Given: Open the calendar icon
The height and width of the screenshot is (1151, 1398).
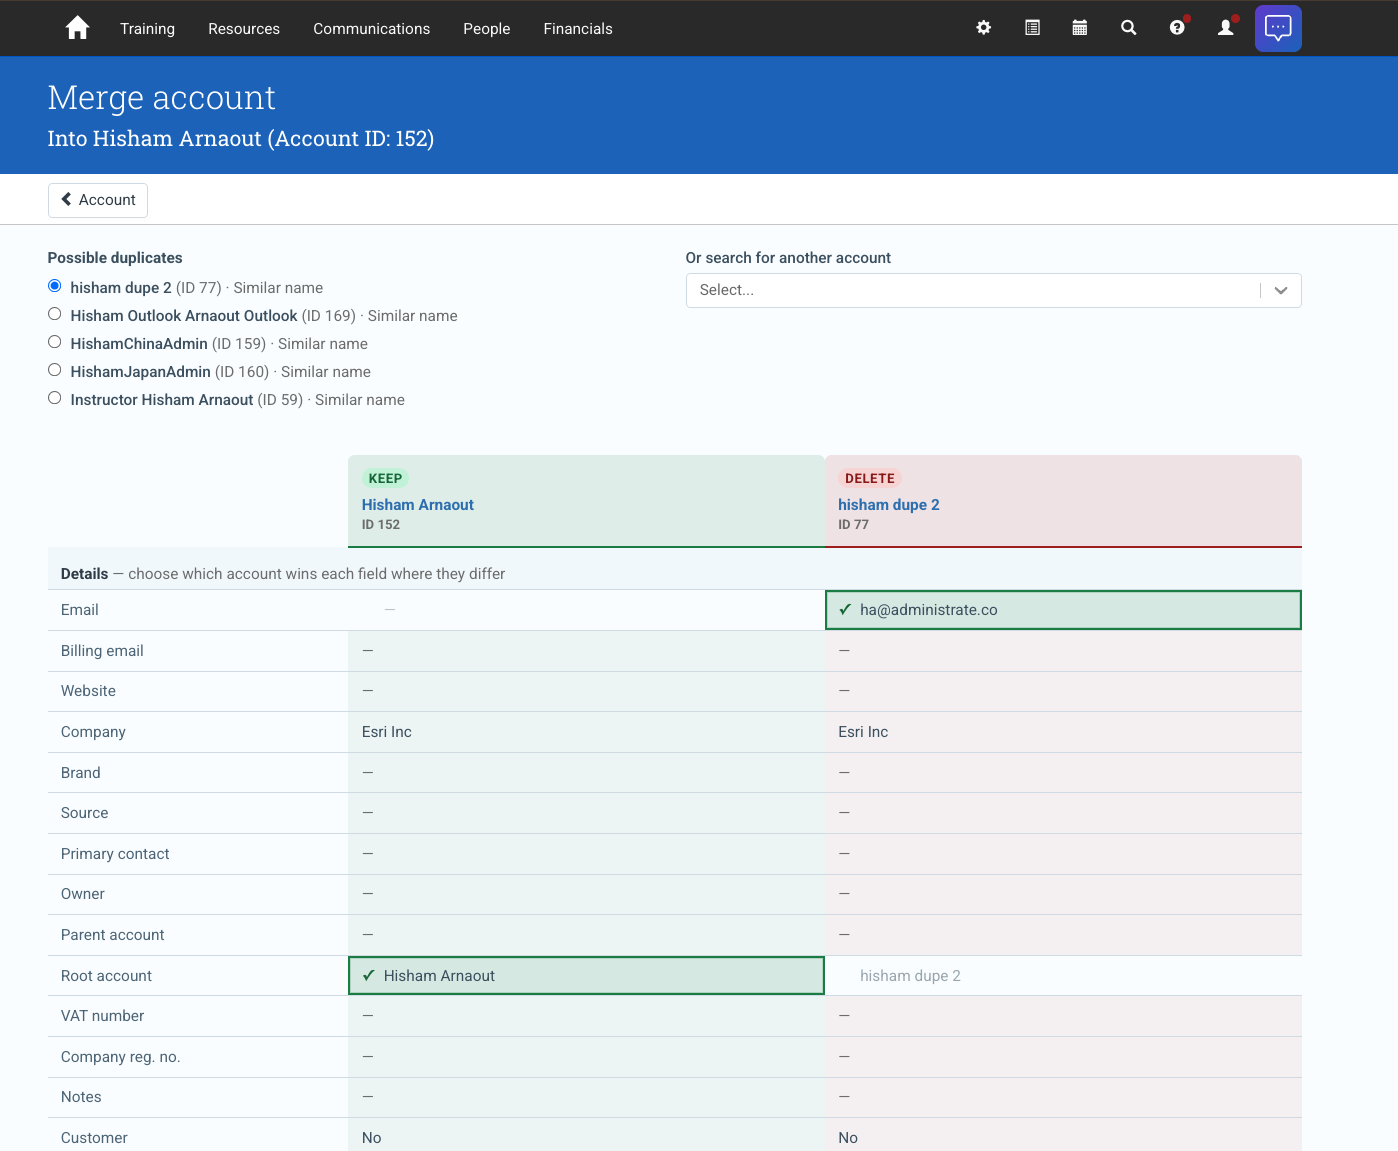Looking at the screenshot, I should point(1080,28).
